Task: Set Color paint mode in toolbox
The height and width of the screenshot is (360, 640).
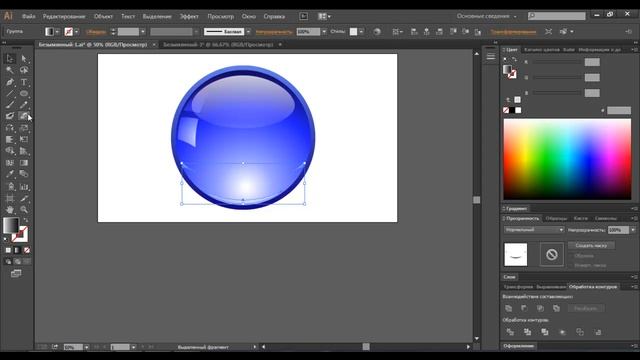Action: click(9, 250)
